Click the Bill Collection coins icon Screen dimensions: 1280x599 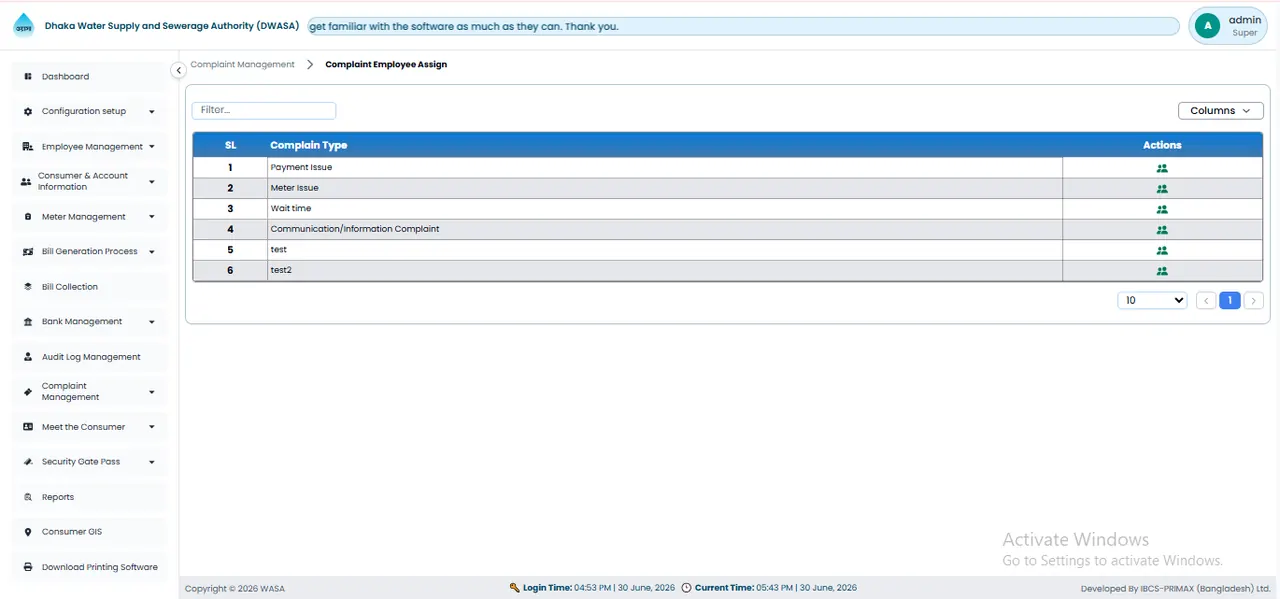click(x=28, y=287)
